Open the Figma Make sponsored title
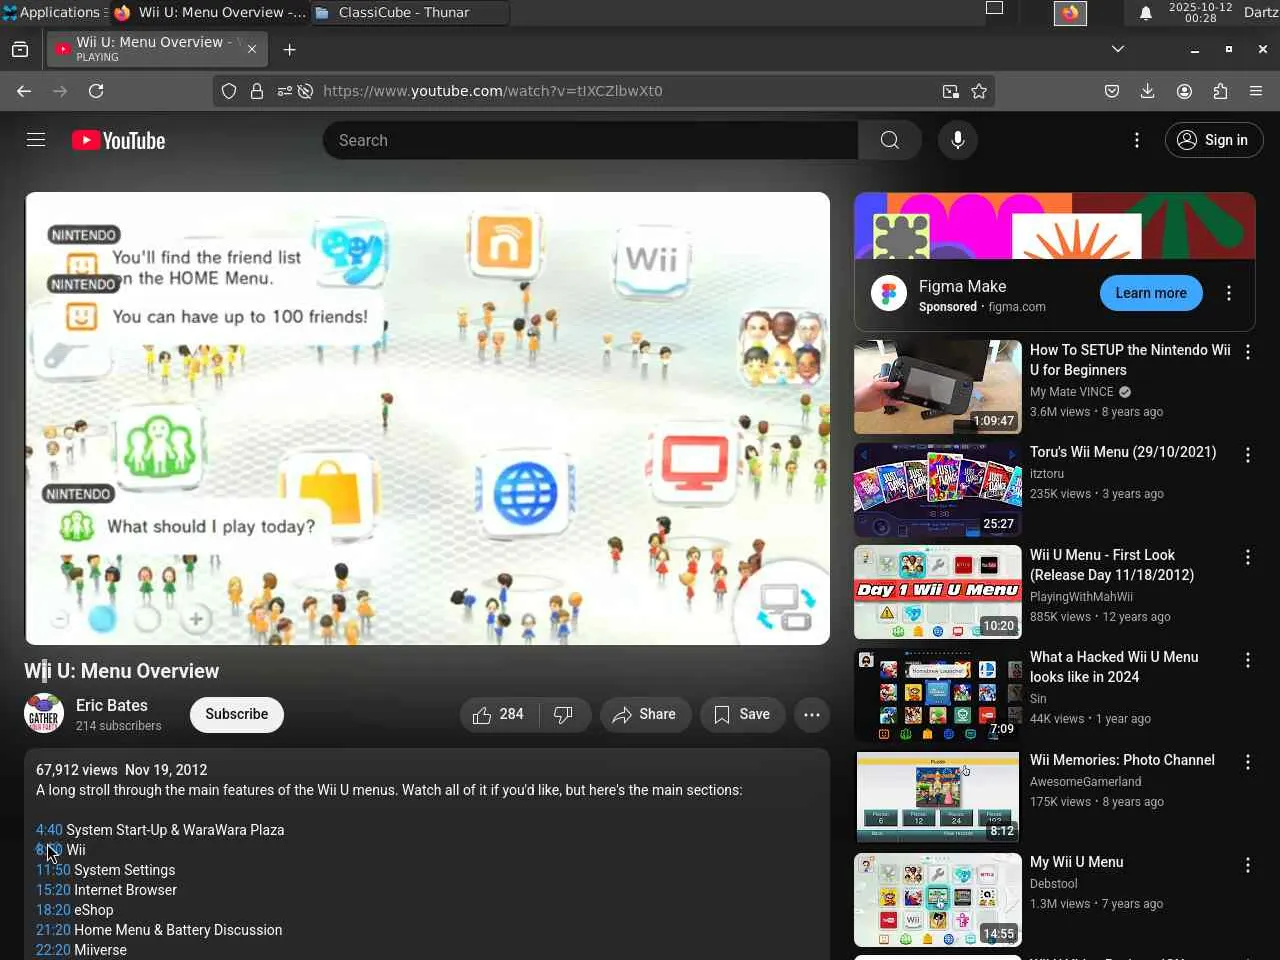Viewport: 1280px width, 960px height. pyautogui.click(x=962, y=286)
